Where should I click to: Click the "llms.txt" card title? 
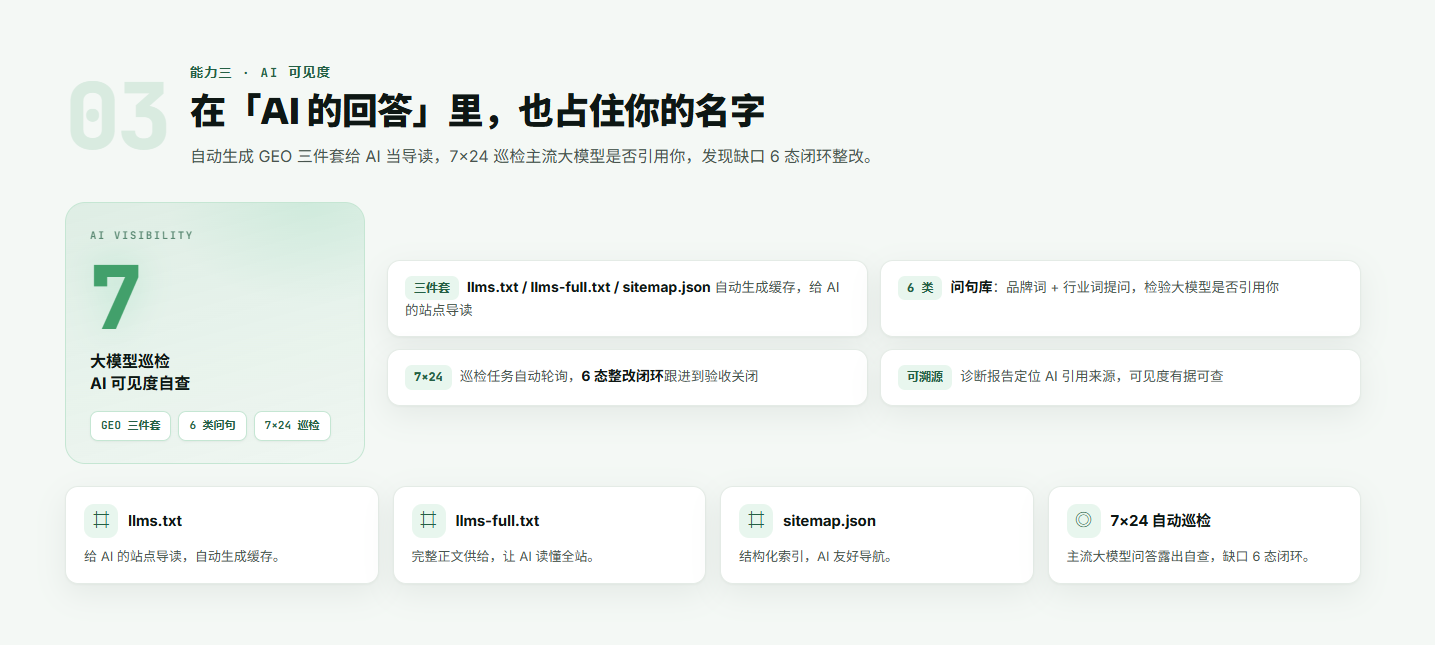(x=155, y=521)
